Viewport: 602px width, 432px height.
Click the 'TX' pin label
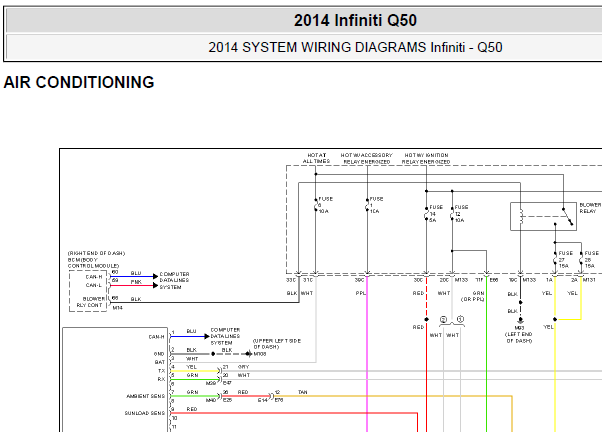coord(162,371)
